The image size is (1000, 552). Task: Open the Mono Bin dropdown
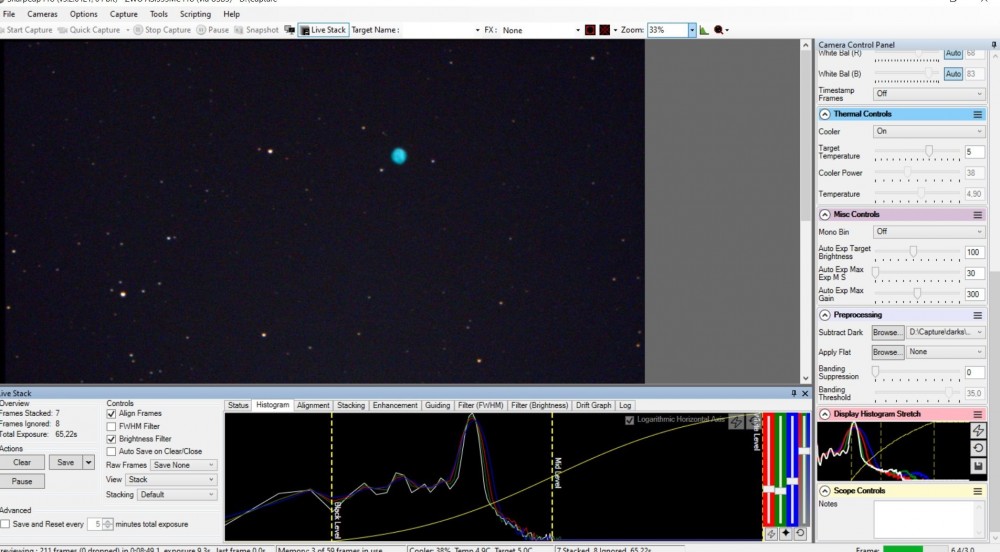(x=929, y=231)
